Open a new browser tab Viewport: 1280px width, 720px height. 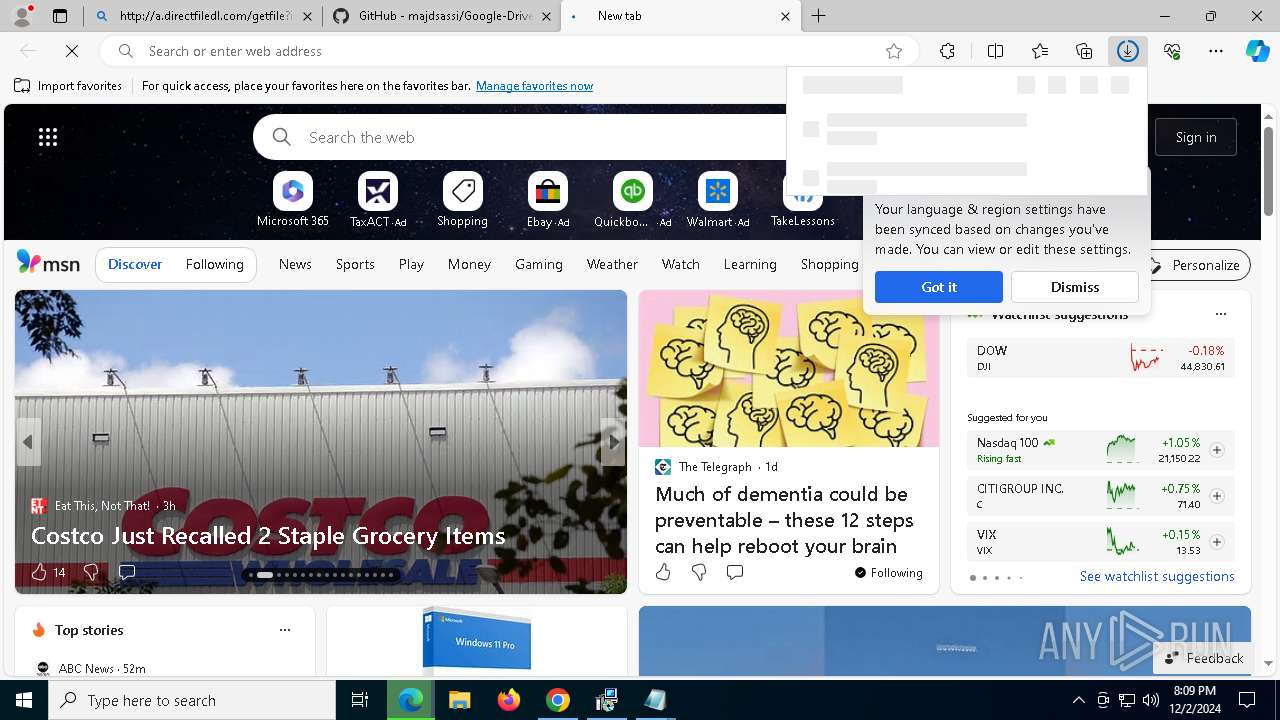pyautogui.click(x=818, y=16)
